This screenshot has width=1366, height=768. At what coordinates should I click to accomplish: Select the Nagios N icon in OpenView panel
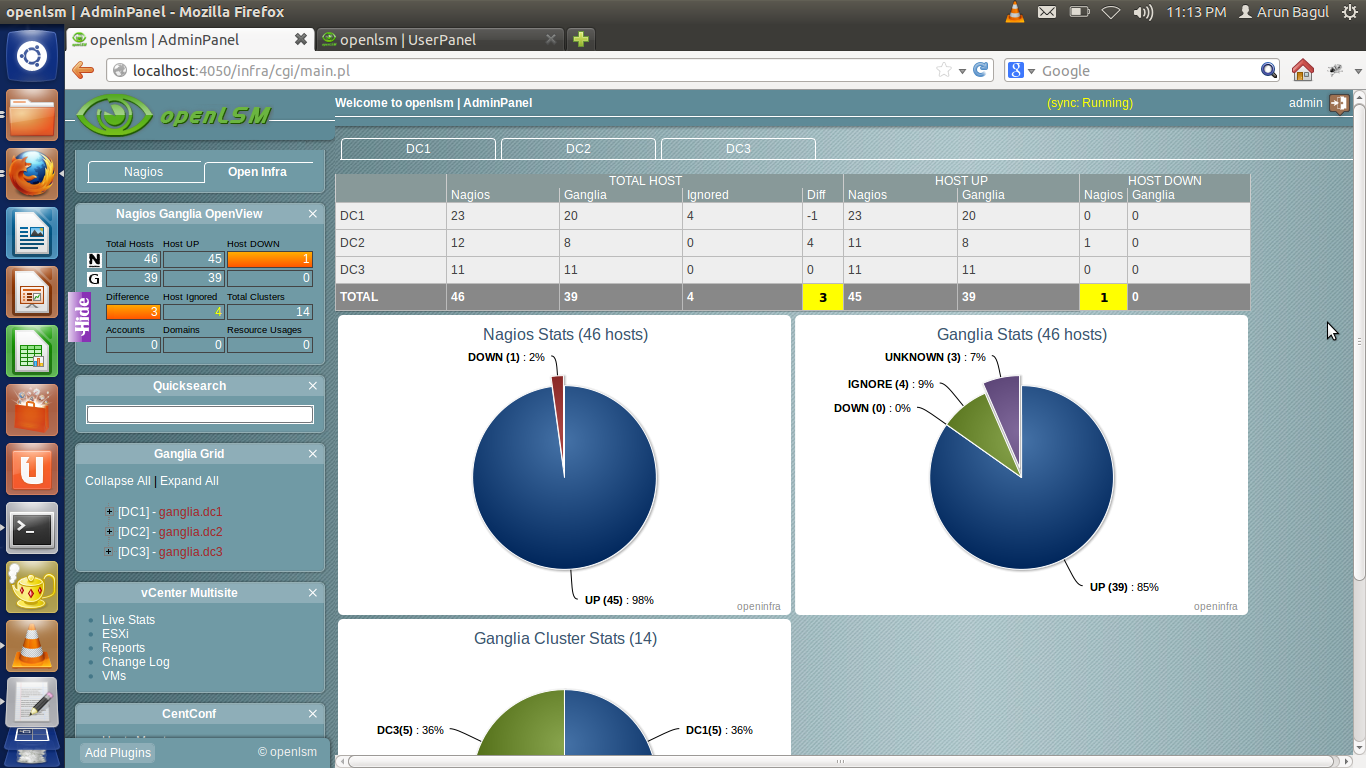94,260
